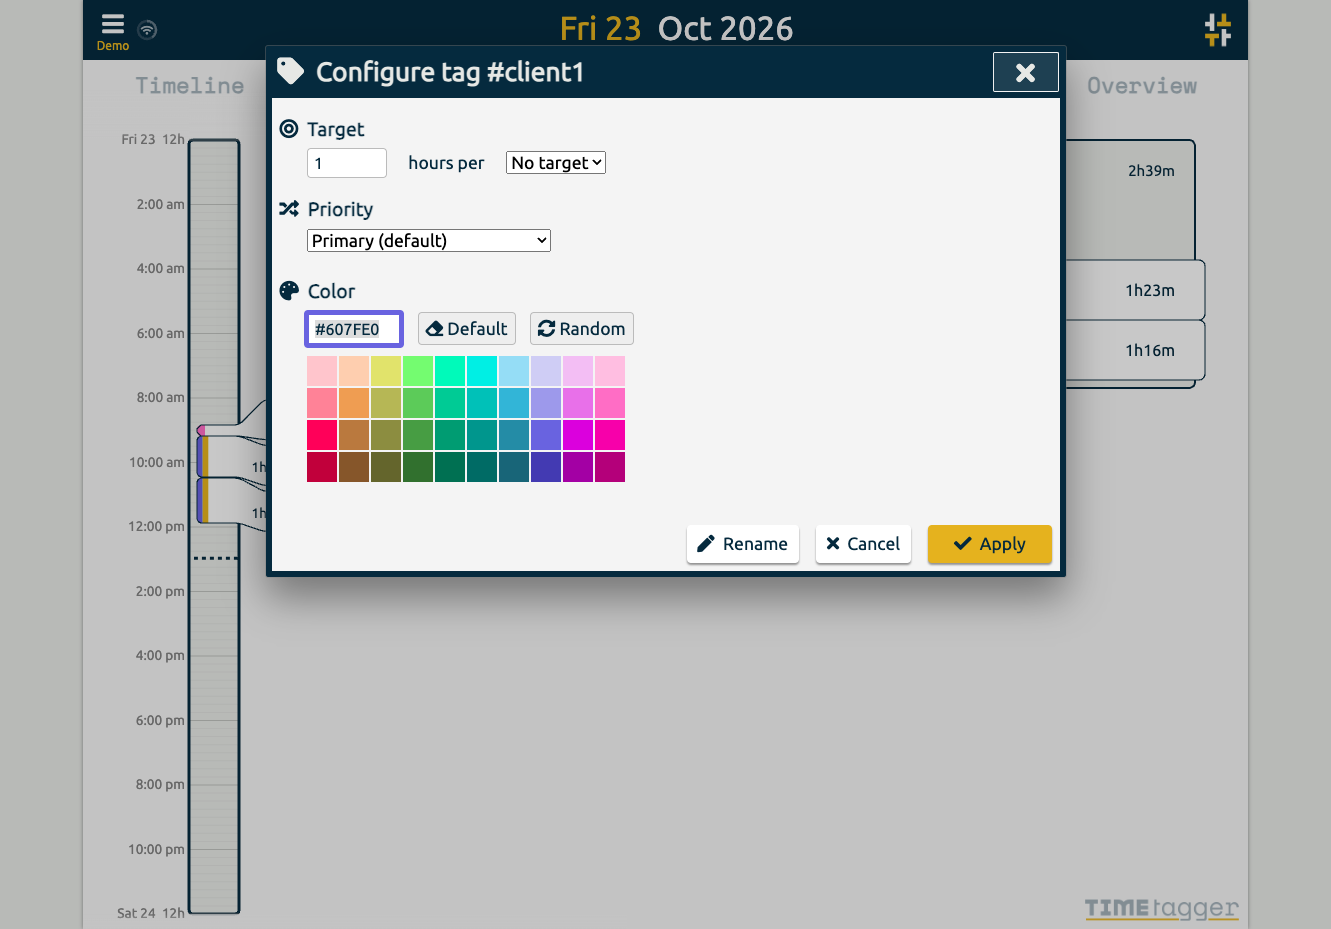Viewport: 1331px width, 929px height.
Task: Choose the sky blue swatch in the second row
Action: pyautogui.click(x=514, y=403)
